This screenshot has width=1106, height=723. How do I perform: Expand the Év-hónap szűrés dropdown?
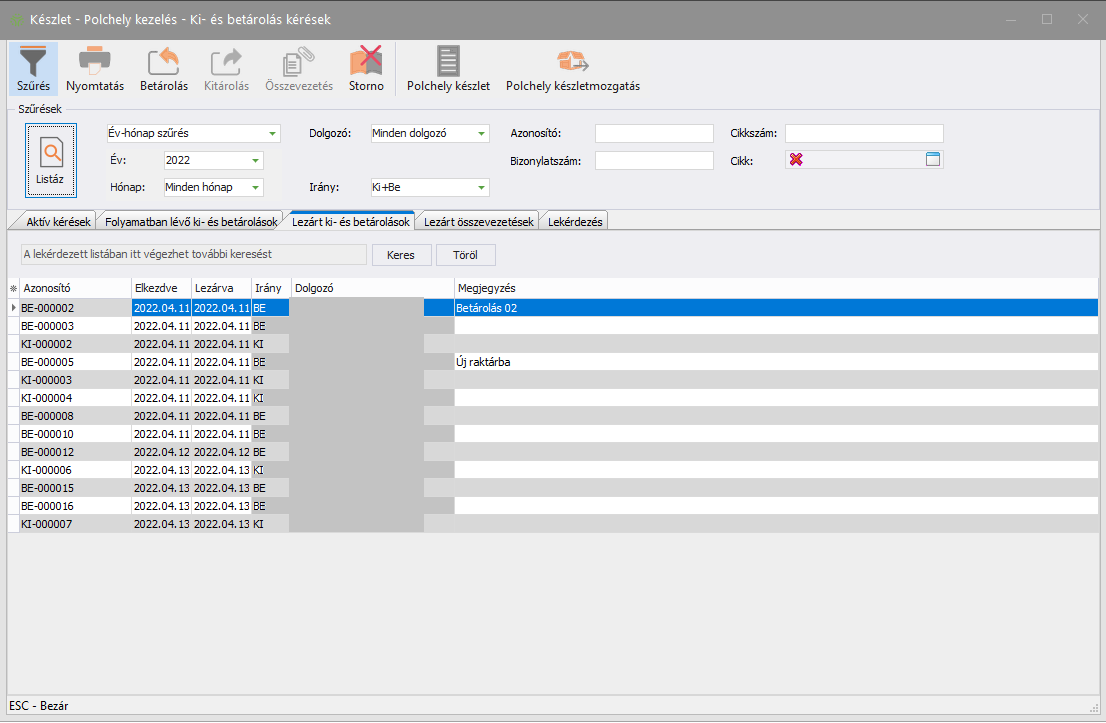[272, 134]
